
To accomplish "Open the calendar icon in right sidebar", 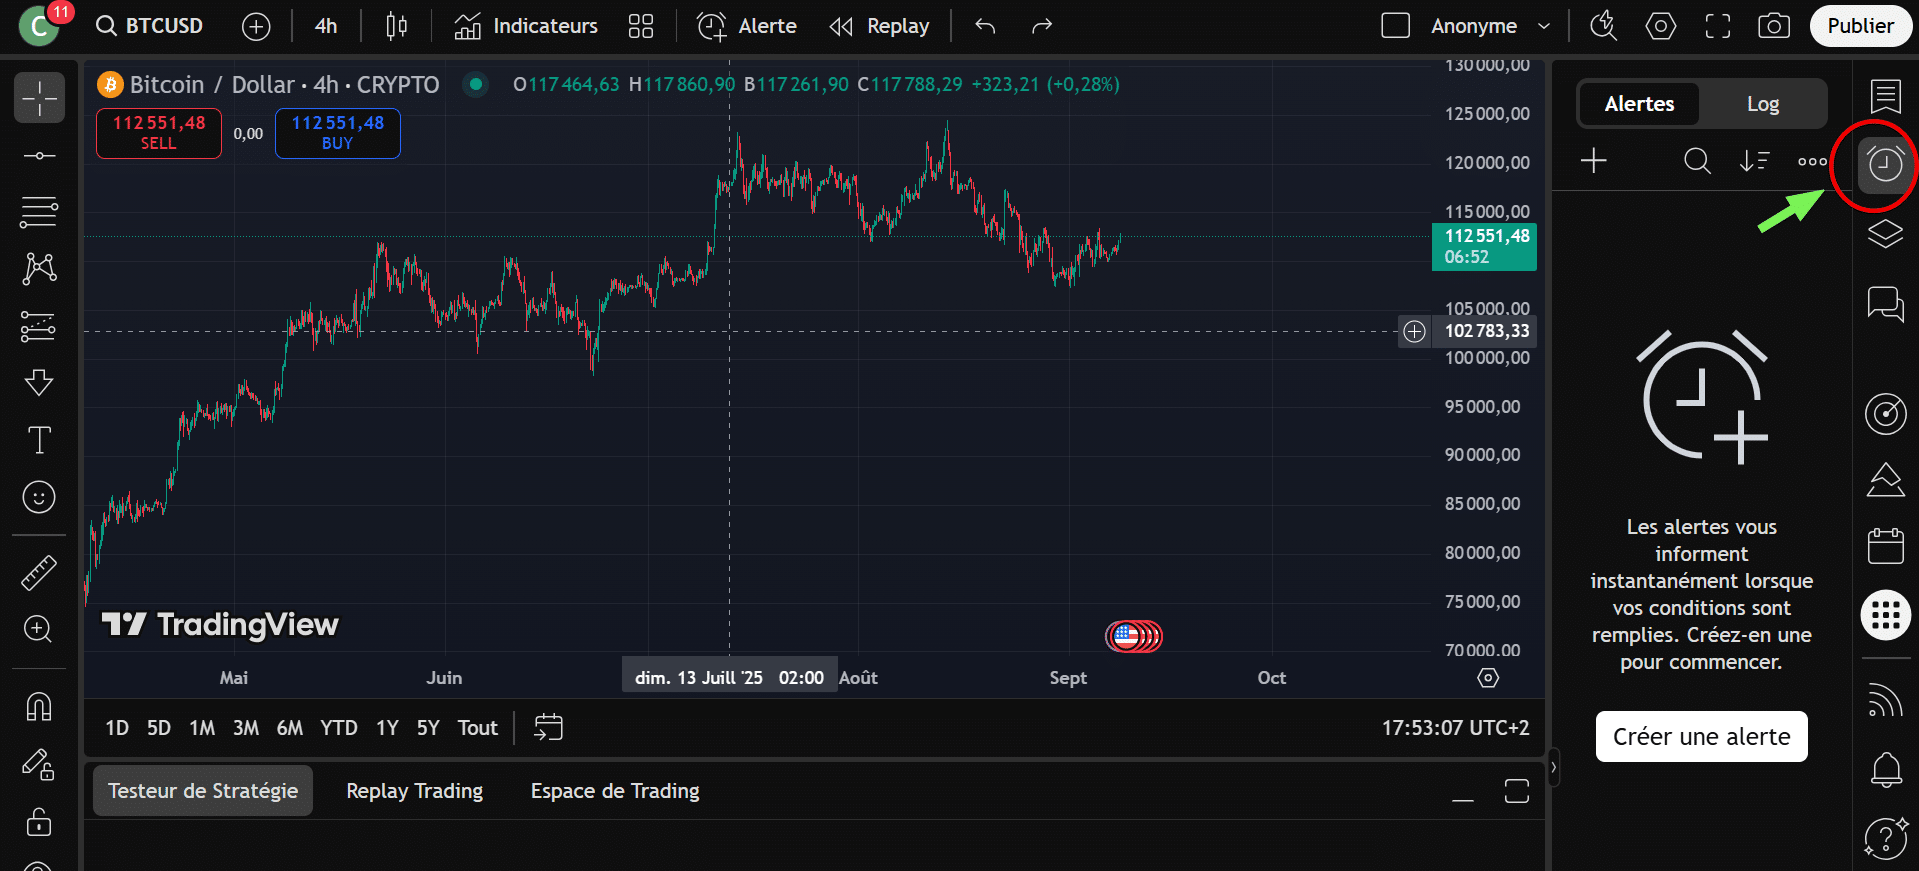I will point(1885,546).
